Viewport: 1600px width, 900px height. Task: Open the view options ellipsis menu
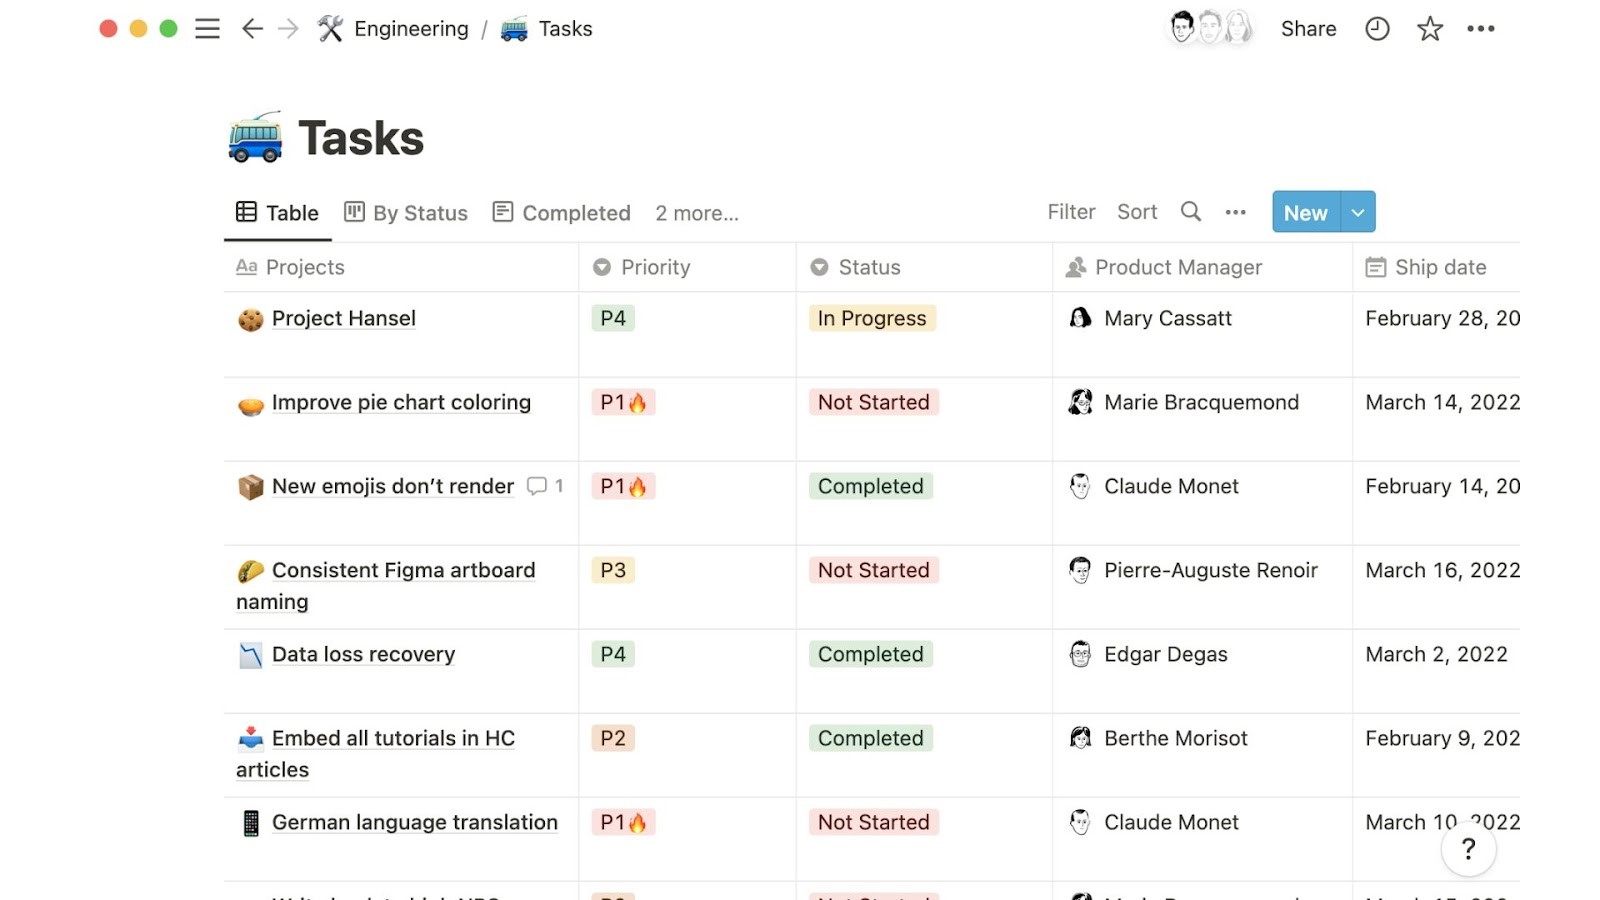pos(1236,212)
